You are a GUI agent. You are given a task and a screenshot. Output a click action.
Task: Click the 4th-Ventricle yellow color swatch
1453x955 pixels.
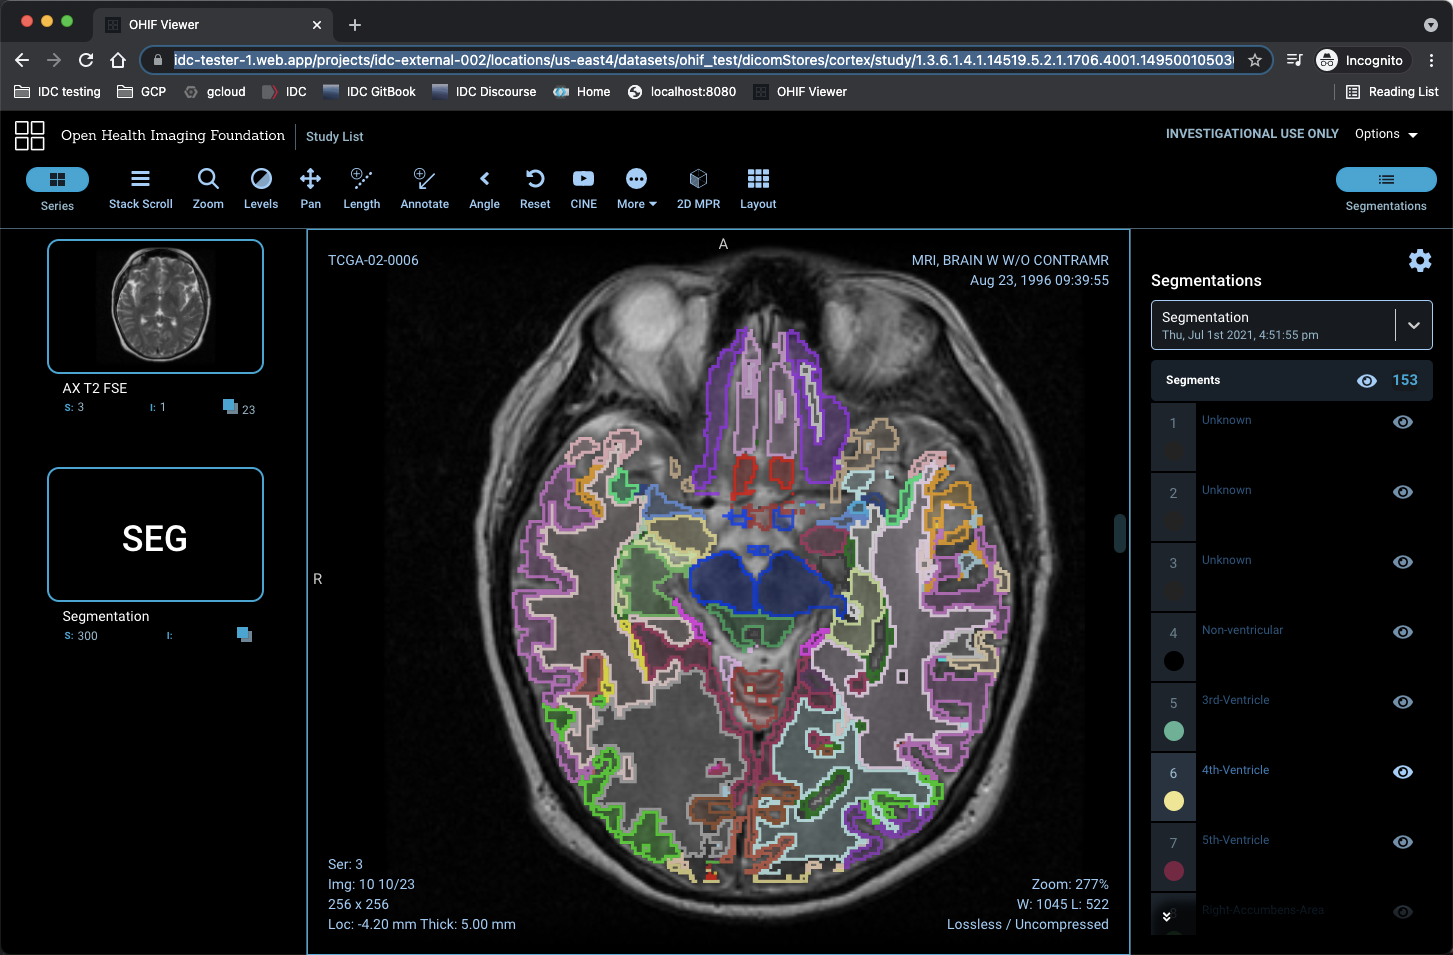1174,801
